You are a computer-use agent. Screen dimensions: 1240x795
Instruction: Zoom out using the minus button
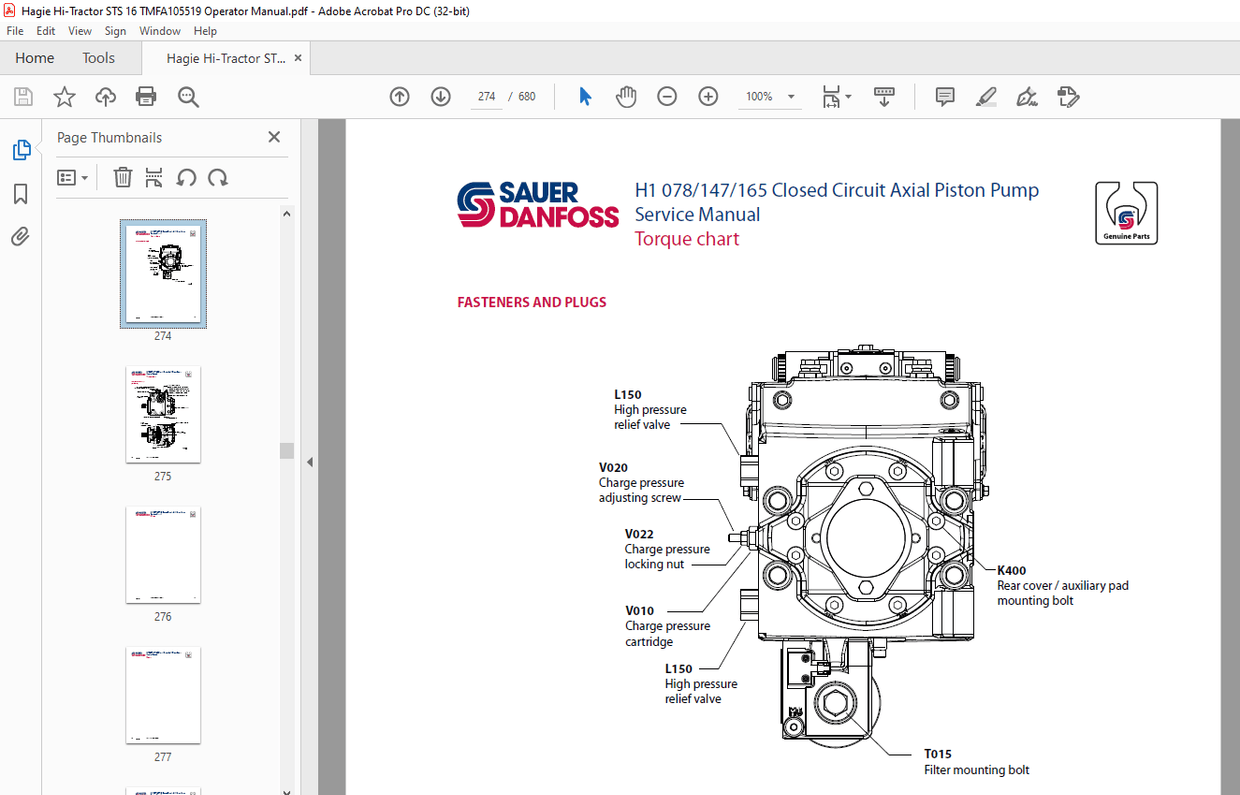[667, 96]
